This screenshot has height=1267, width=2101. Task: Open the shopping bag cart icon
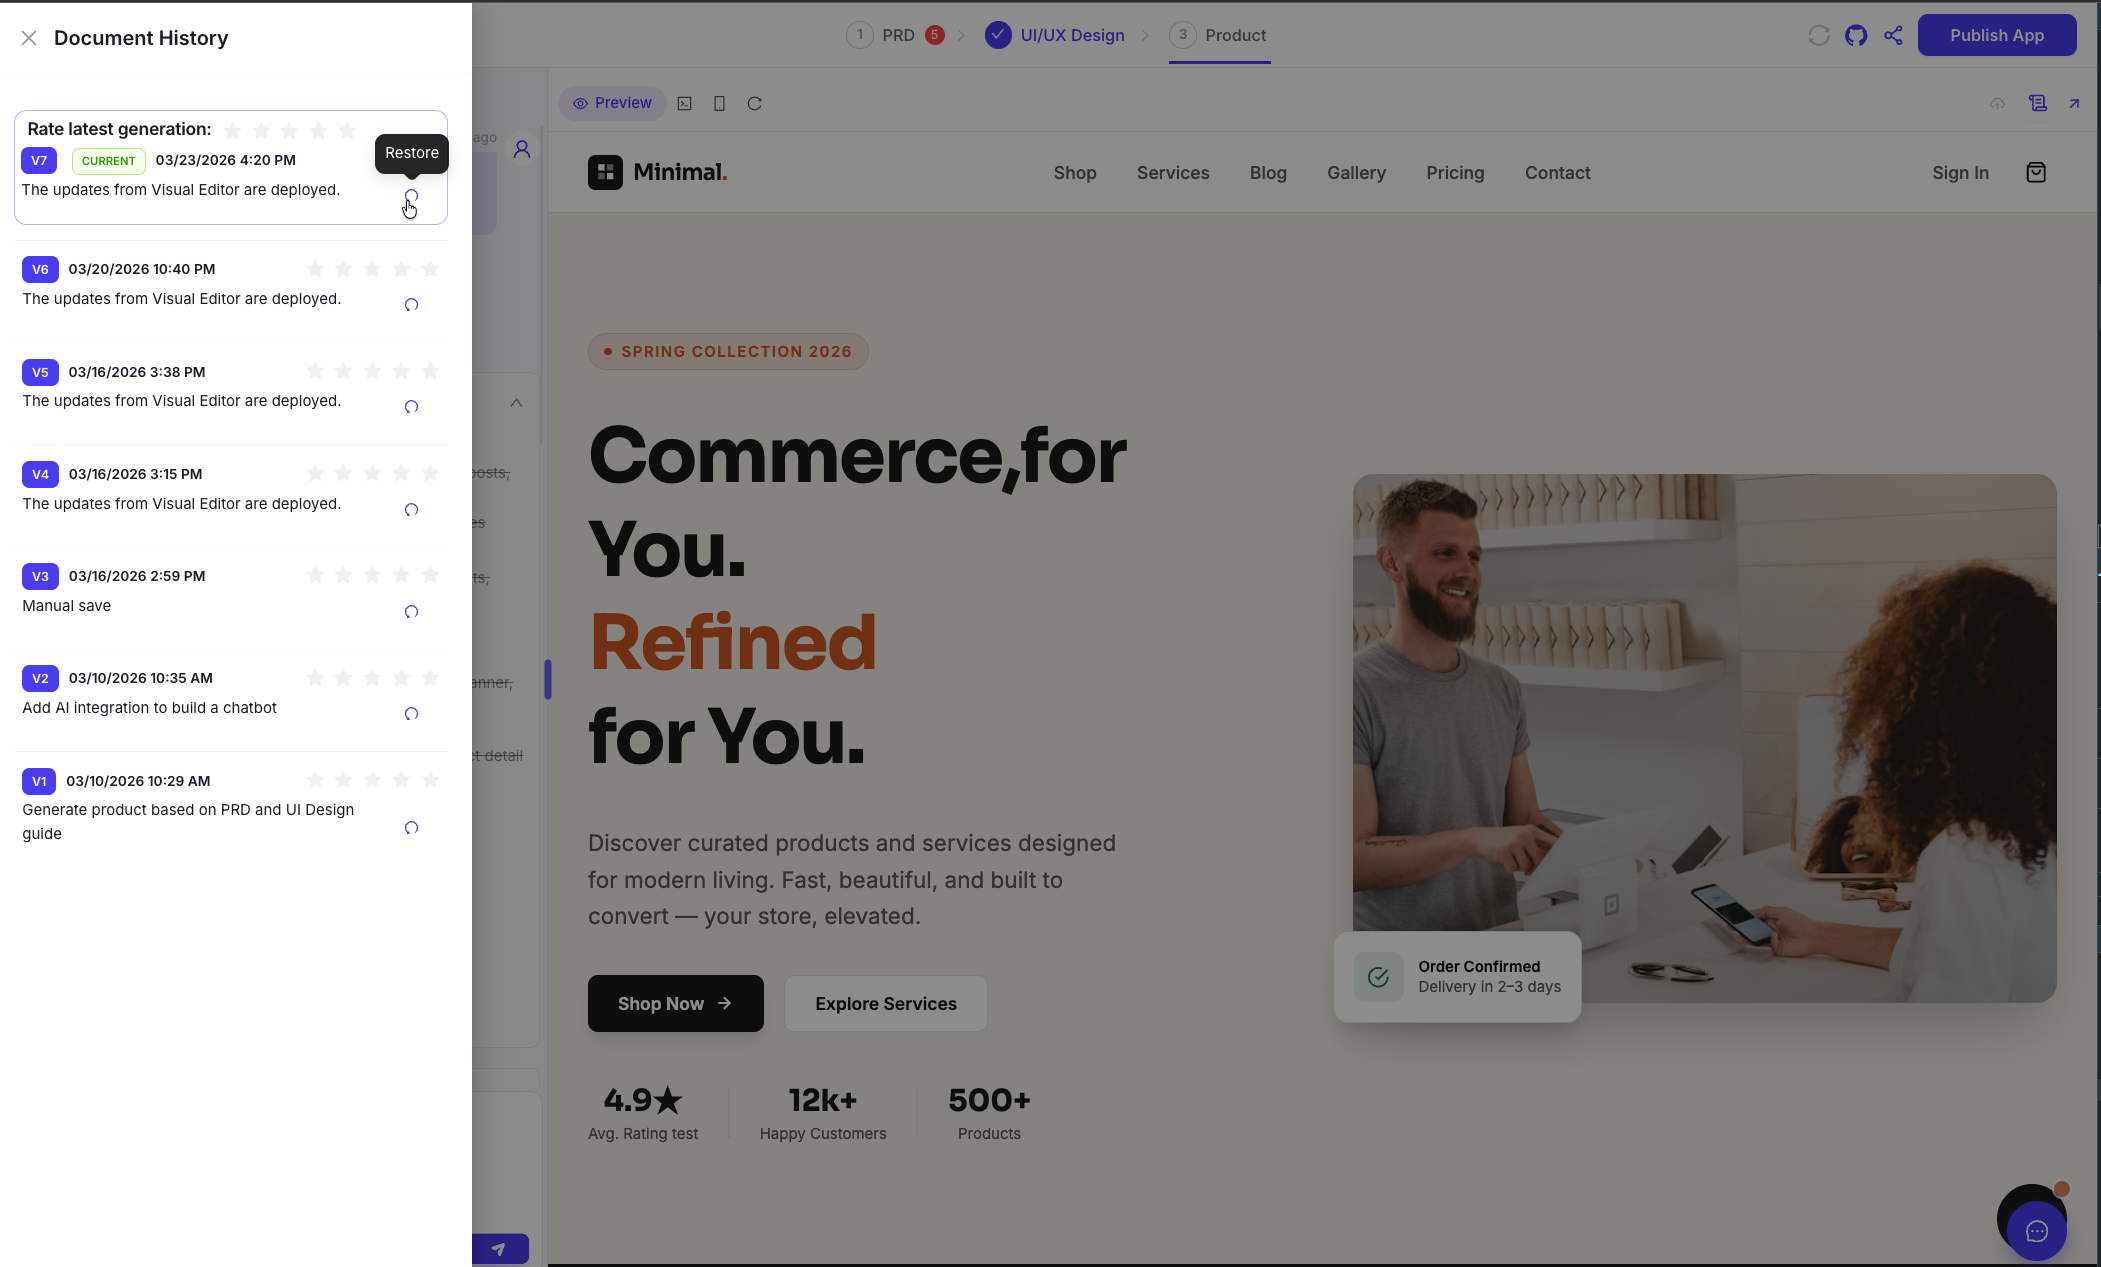[x=2036, y=173]
